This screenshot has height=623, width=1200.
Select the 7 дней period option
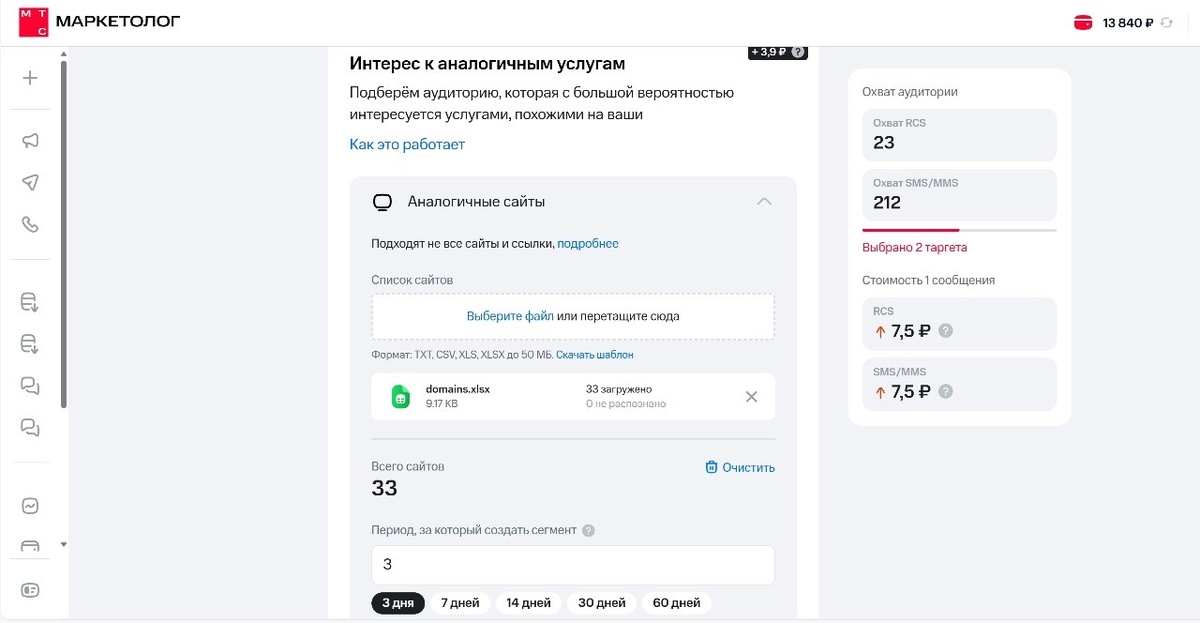(x=460, y=603)
